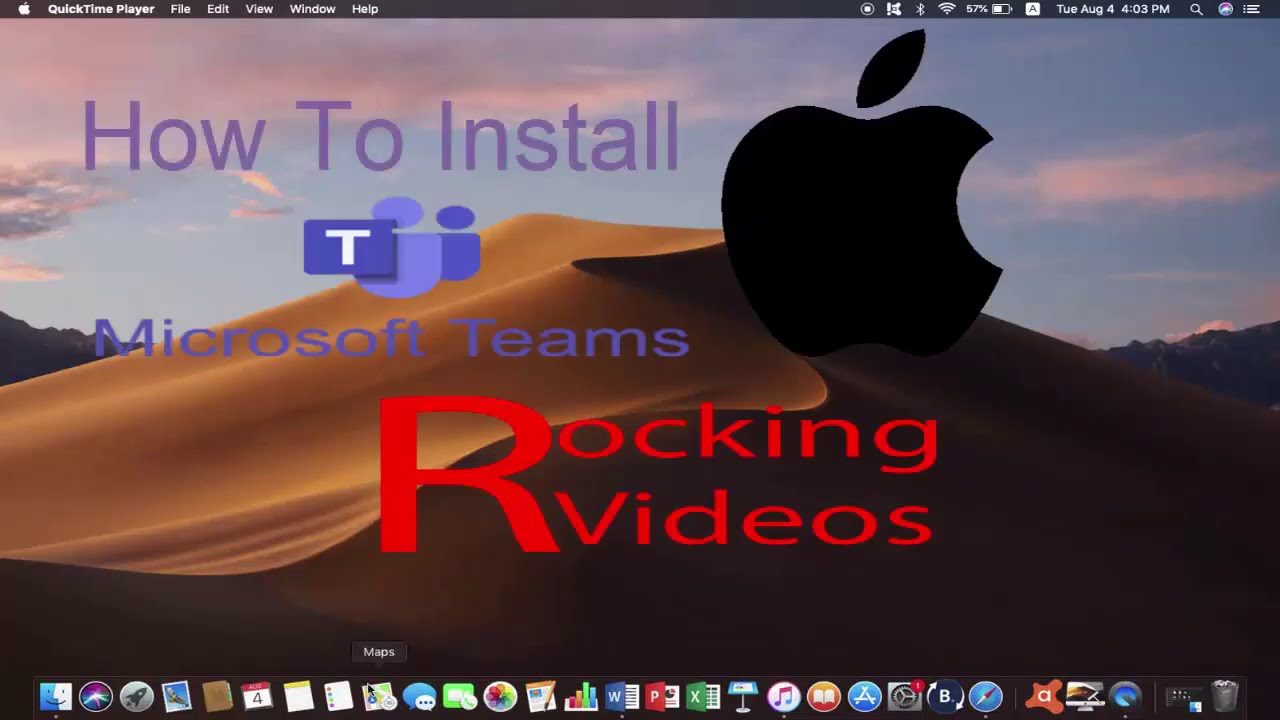Open the Trash in dock
The image size is (1280, 720).
(x=1225, y=696)
